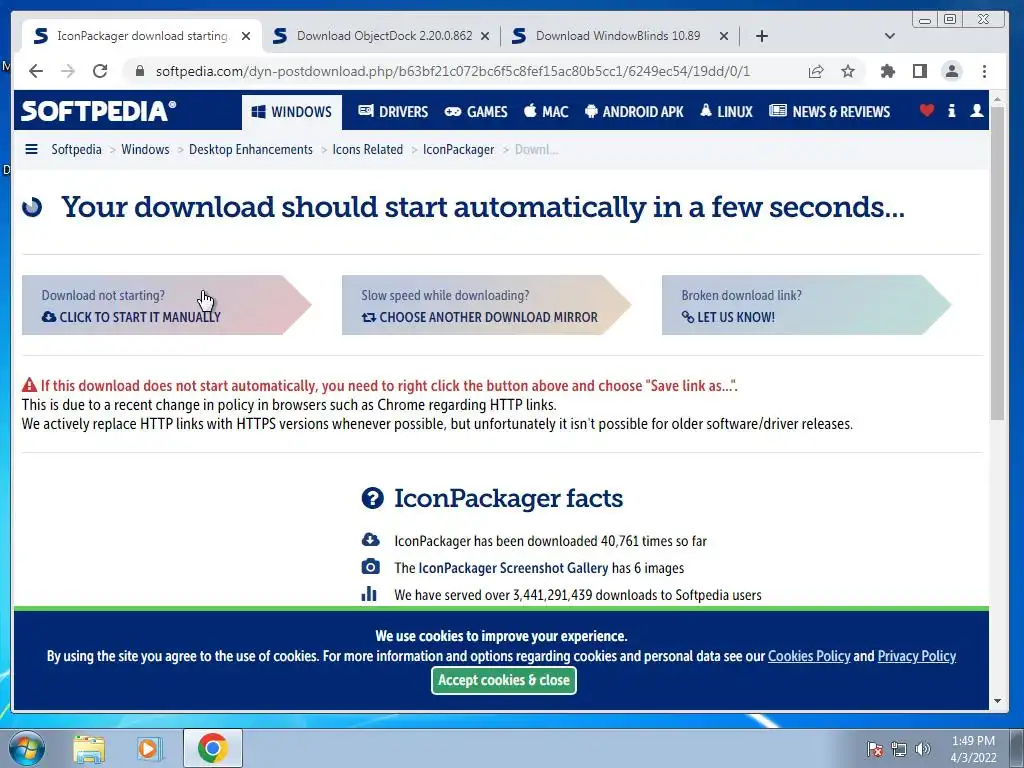
Task: Open the Chrome profile avatar
Action: [952, 71]
